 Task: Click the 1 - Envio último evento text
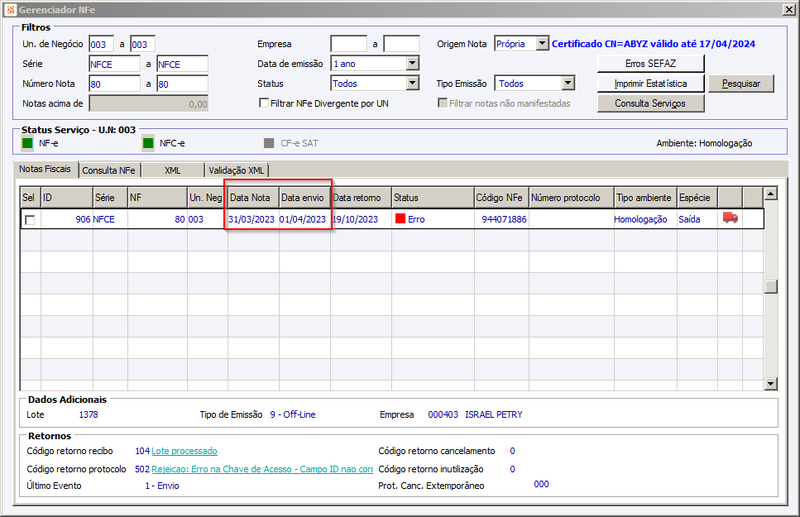162,486
